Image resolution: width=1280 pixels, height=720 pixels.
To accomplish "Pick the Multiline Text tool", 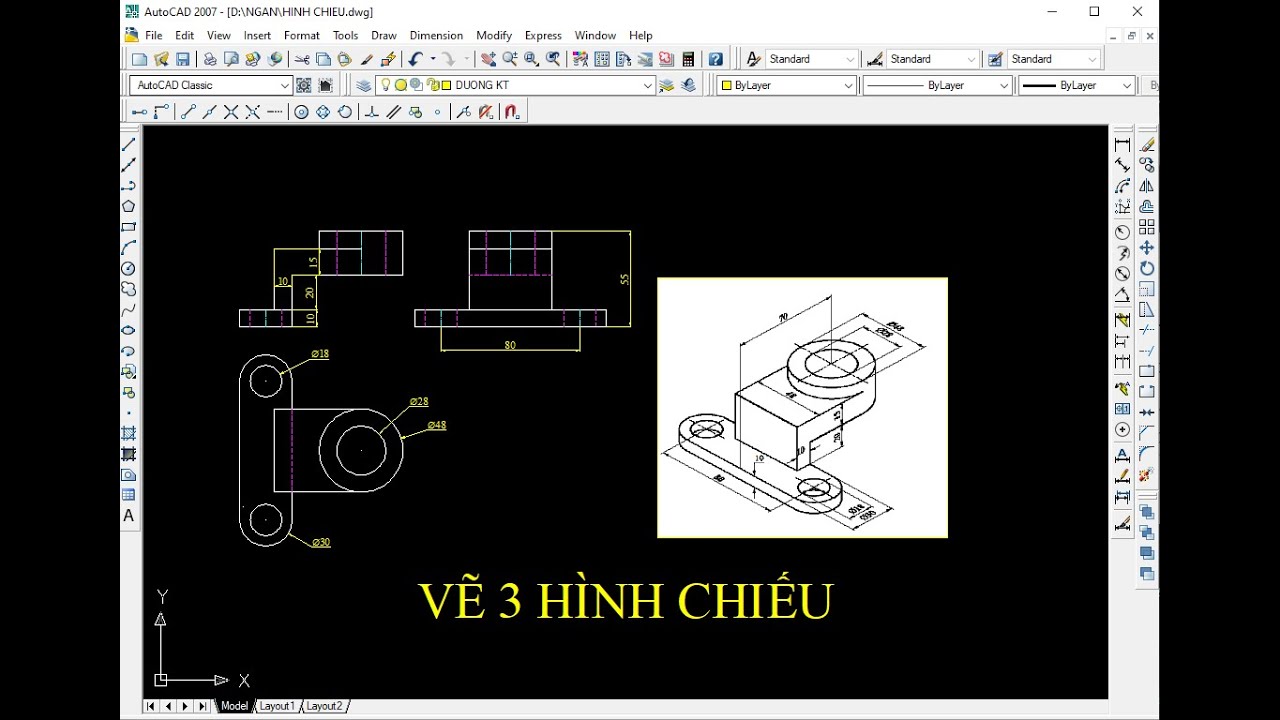I will click(x=129, y=516).
